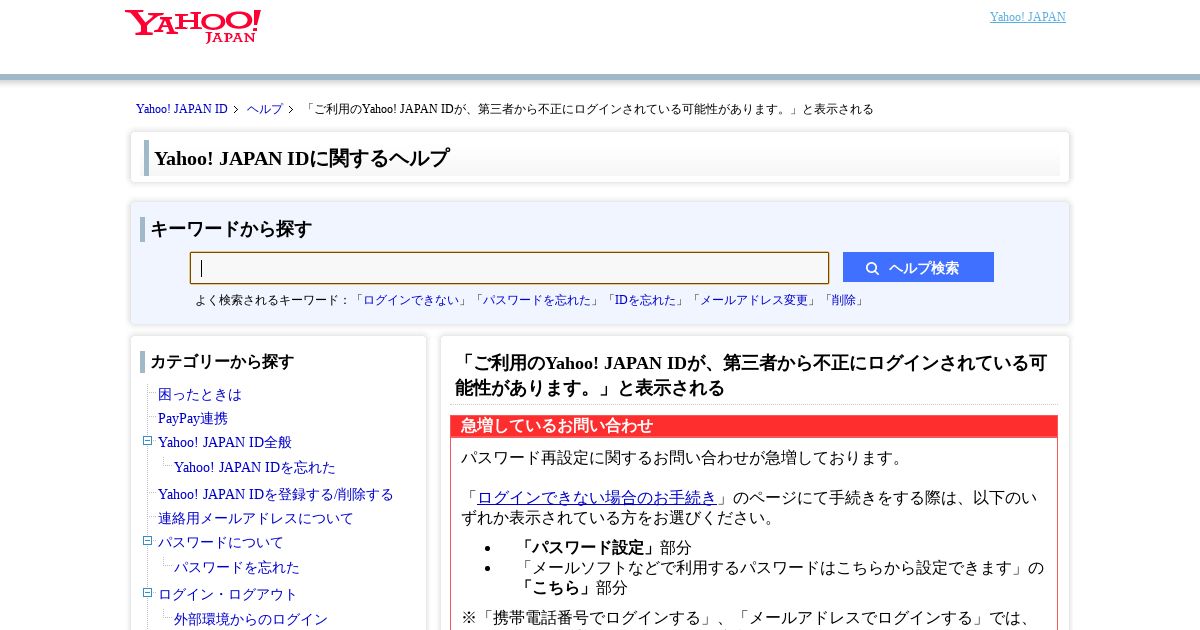This screenshot has width=1200, height=630.
Task: Open the ヘルプ breadcrumb link
Action: 265,109
